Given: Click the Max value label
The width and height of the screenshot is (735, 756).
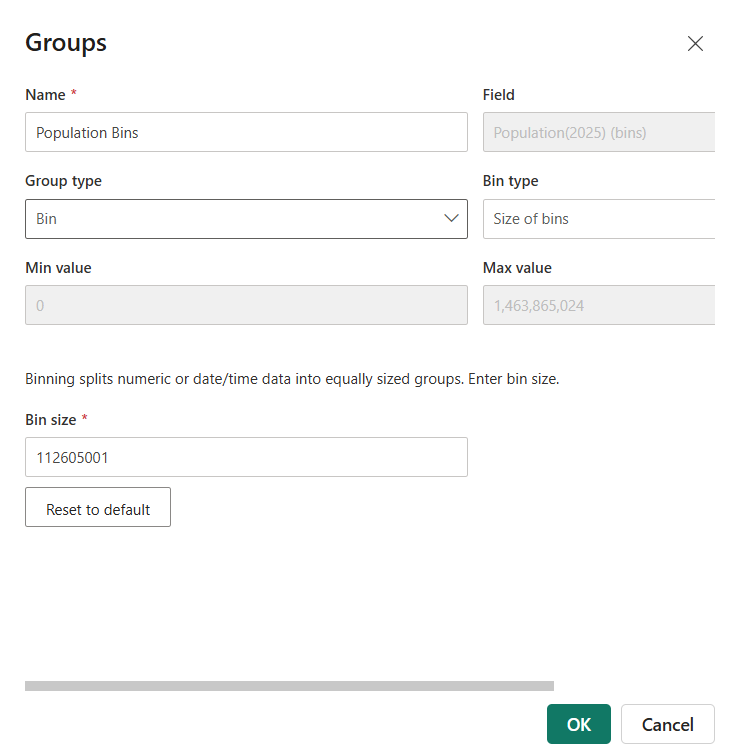Looking at the screenshot, I should (x=517, y=268).
